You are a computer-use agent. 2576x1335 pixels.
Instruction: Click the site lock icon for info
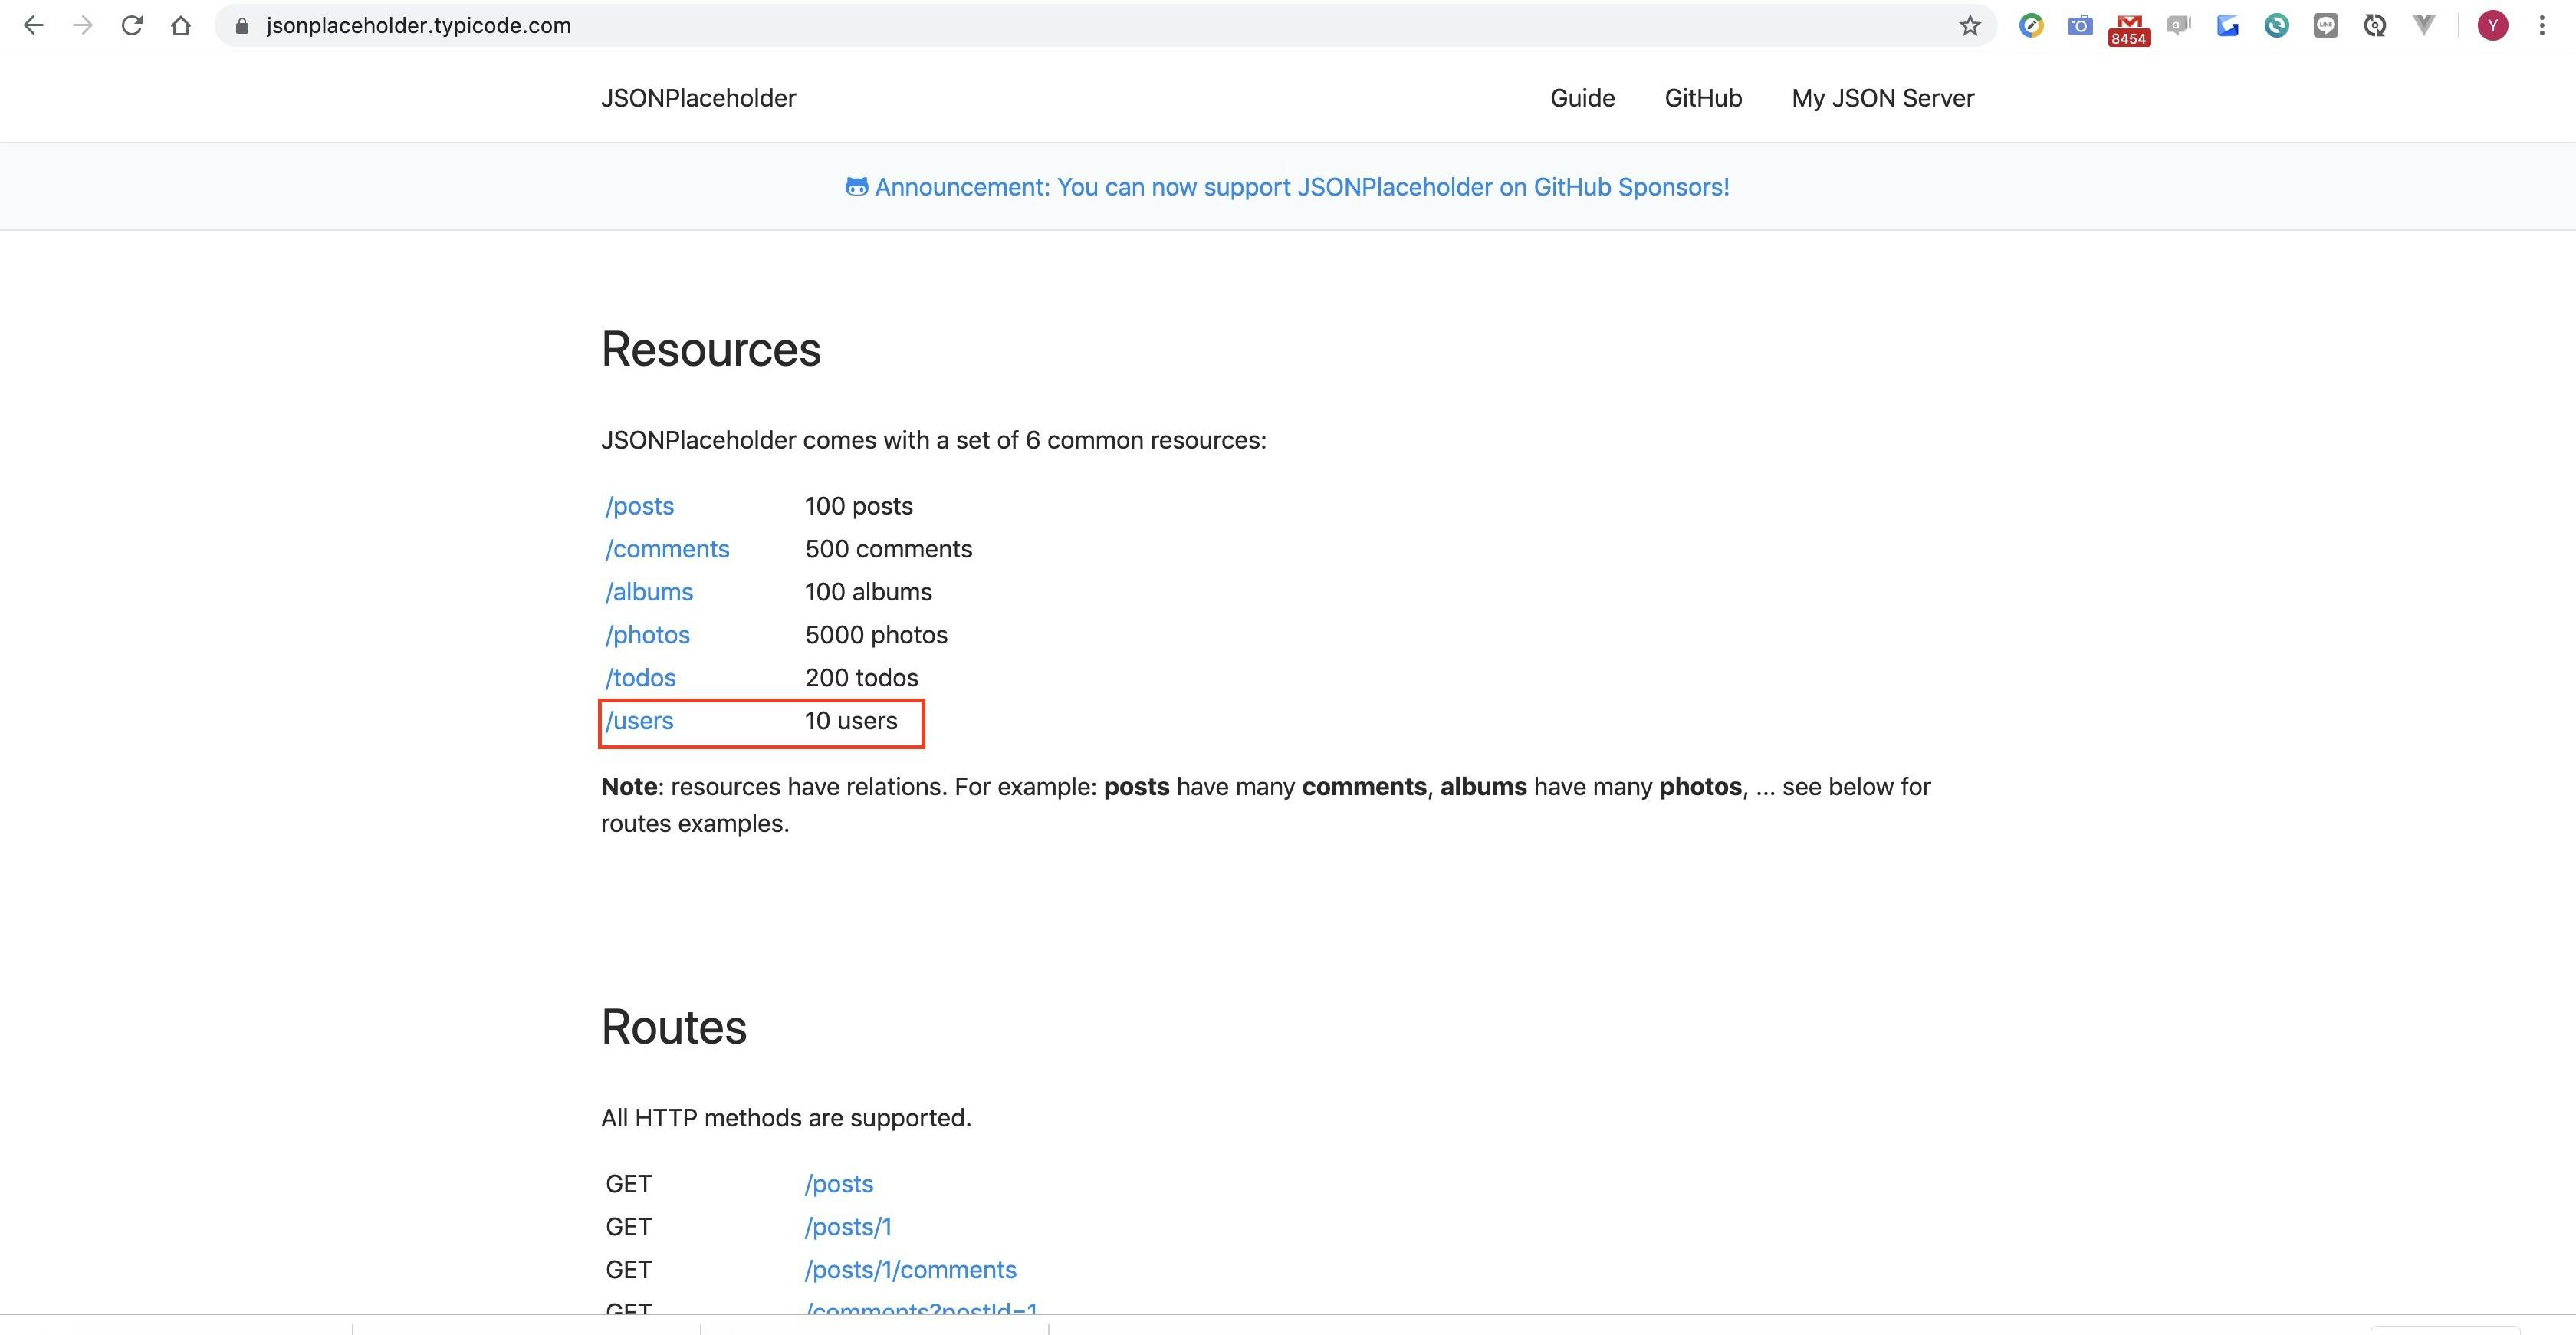pyautogui.click(x=241, y=26)
